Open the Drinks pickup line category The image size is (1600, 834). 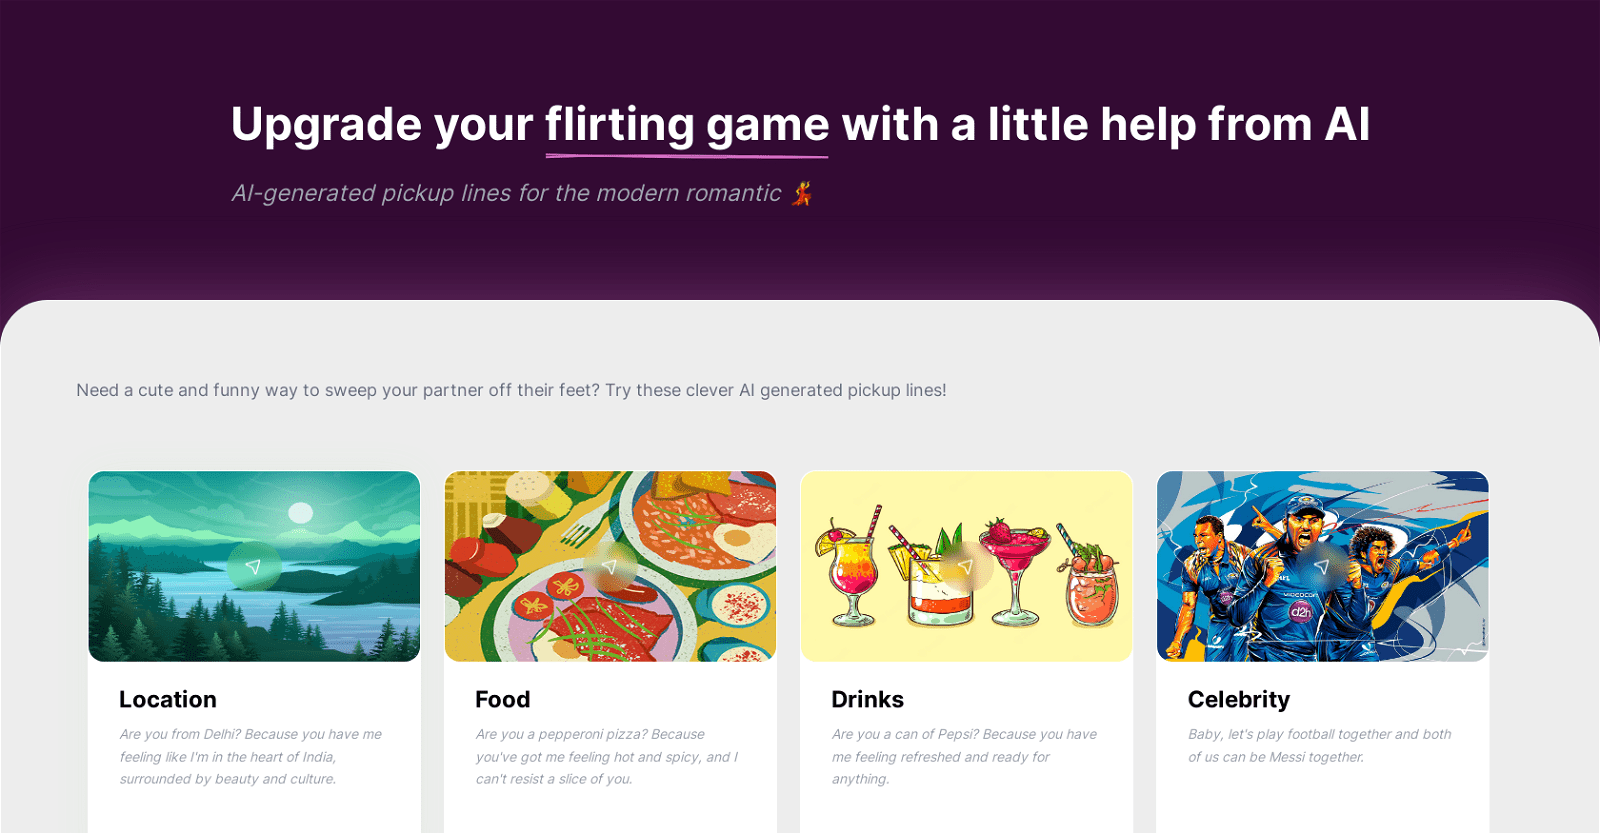(x=868, y=699)
